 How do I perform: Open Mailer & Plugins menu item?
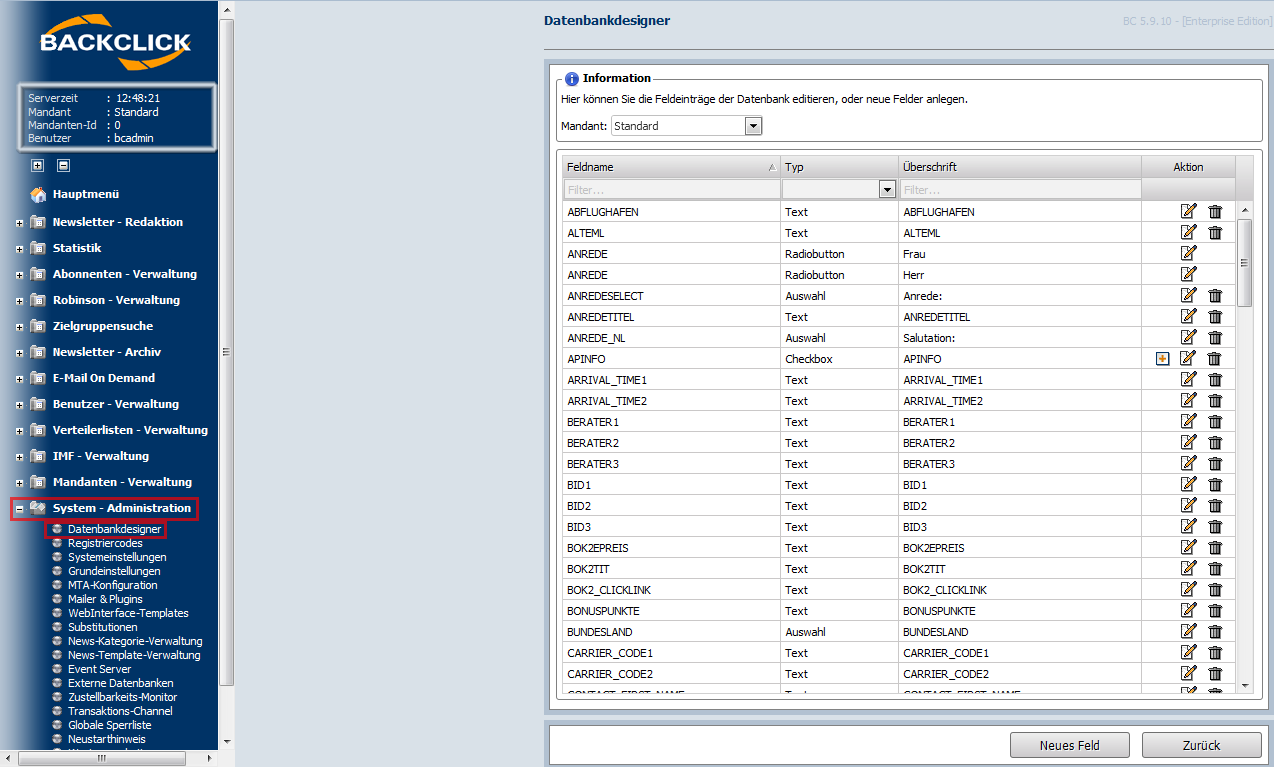coord(105,599)
